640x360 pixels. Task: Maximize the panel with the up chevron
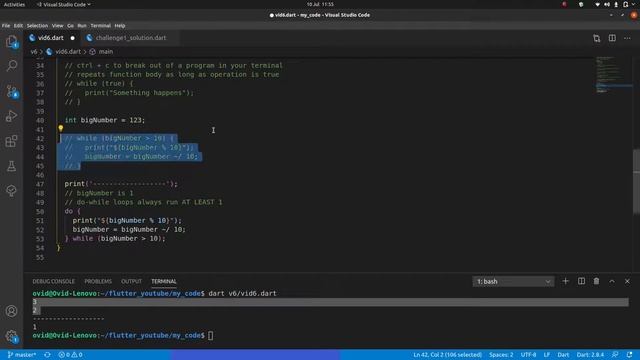pos(612,281)
